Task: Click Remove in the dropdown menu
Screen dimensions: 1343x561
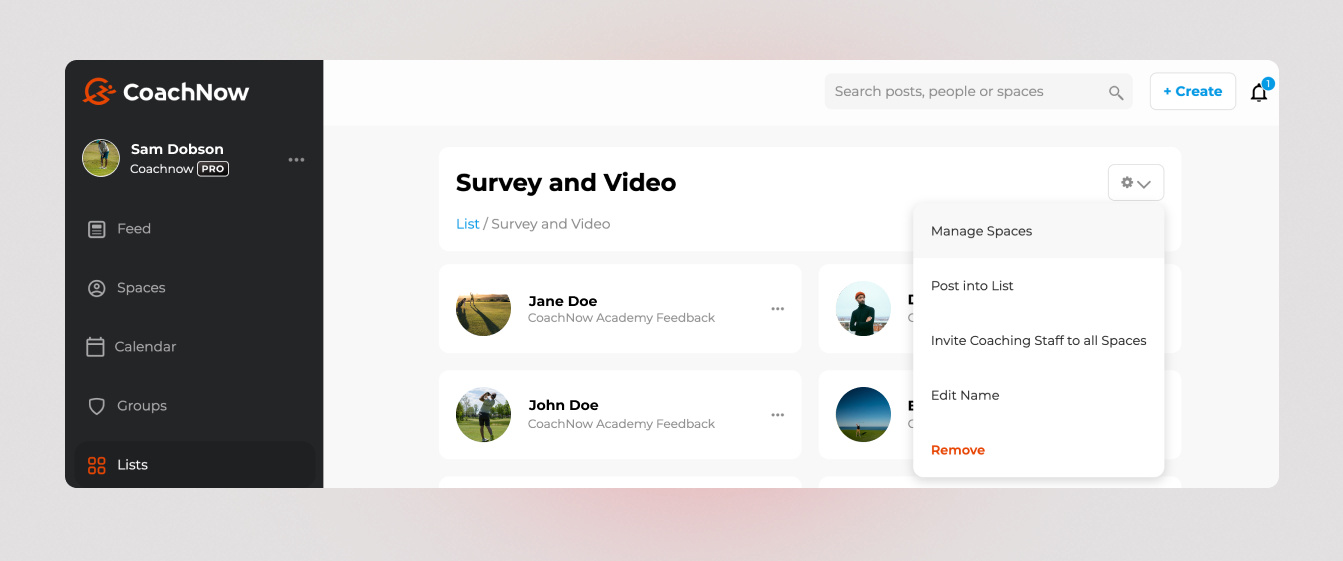Action: point(958,451)
